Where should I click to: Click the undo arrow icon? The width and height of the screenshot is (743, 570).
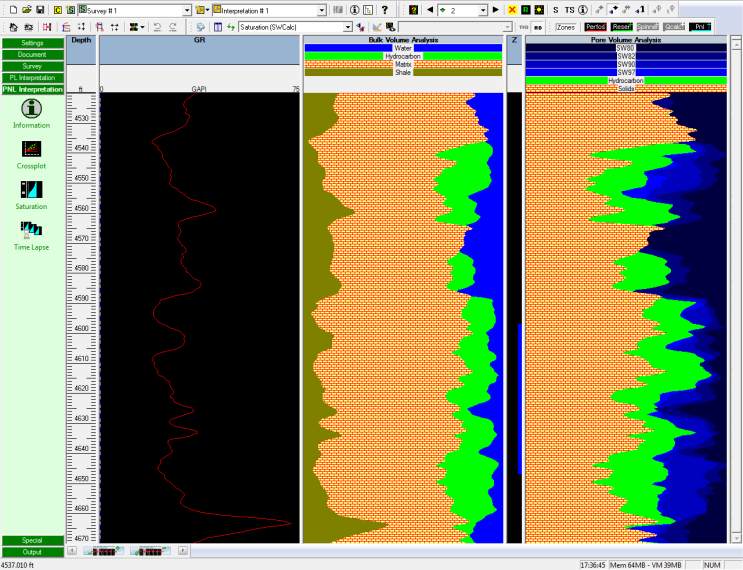tap(157, 27)
